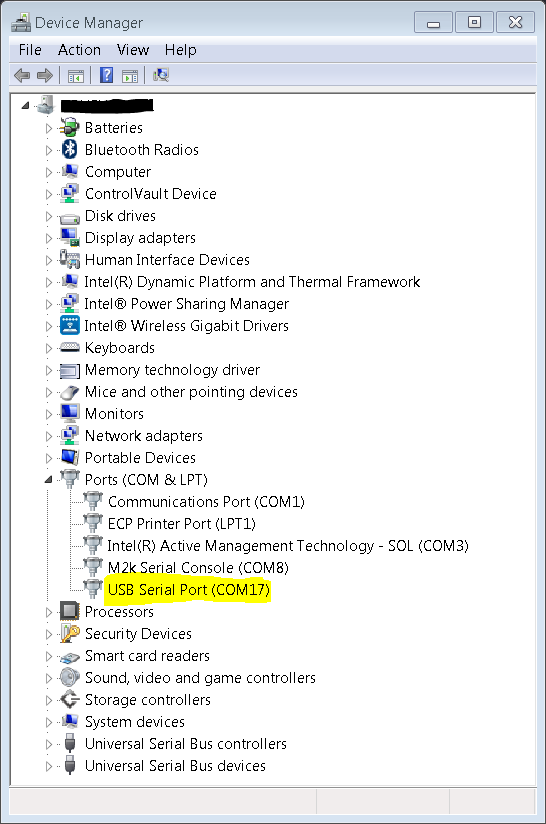Select the redacted root computer name
Image resolution: width=546 pixels, height=824 pixels.
pos(107,106)
